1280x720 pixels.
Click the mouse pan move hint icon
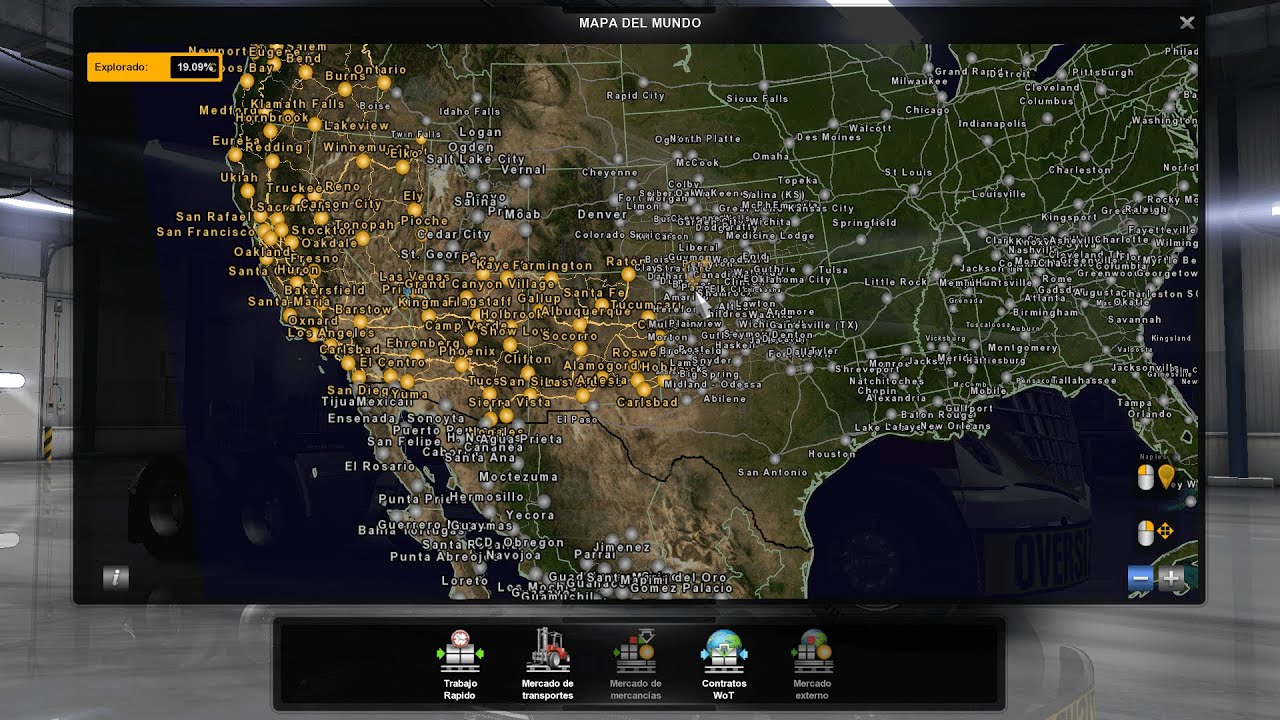(x=1156, y=532)
